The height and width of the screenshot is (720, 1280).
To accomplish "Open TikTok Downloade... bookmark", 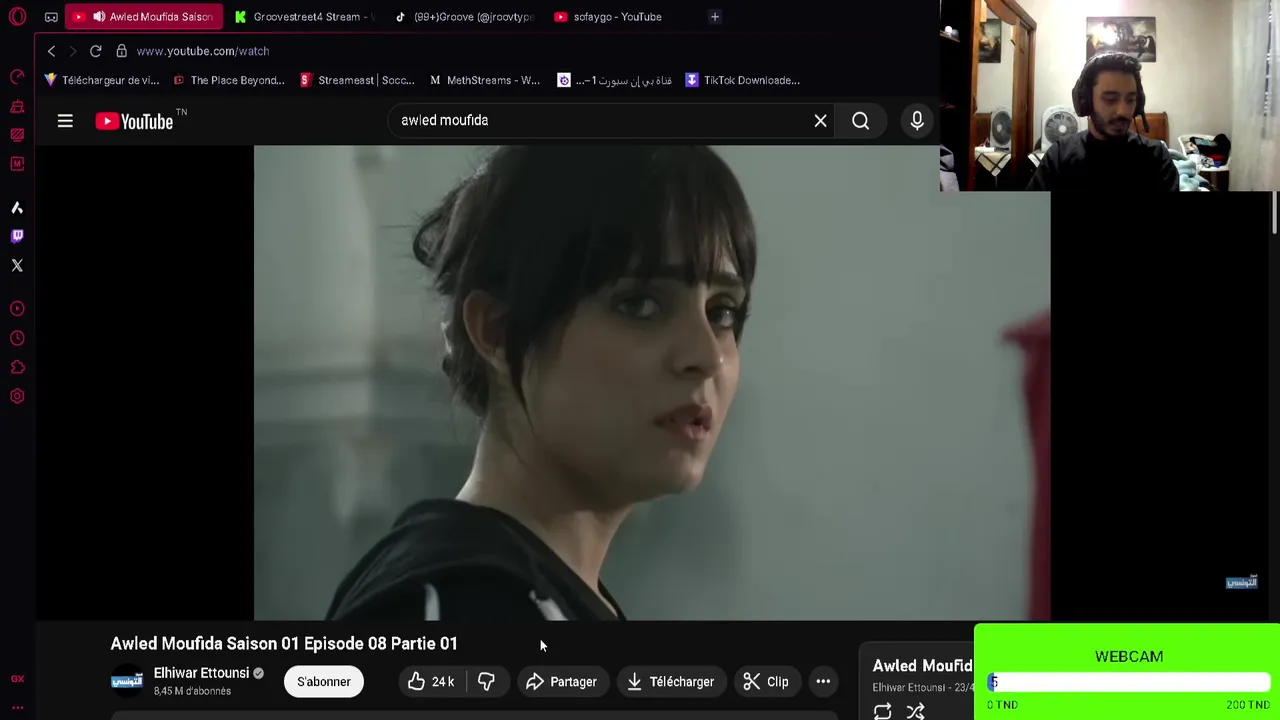I will [742, 80].
